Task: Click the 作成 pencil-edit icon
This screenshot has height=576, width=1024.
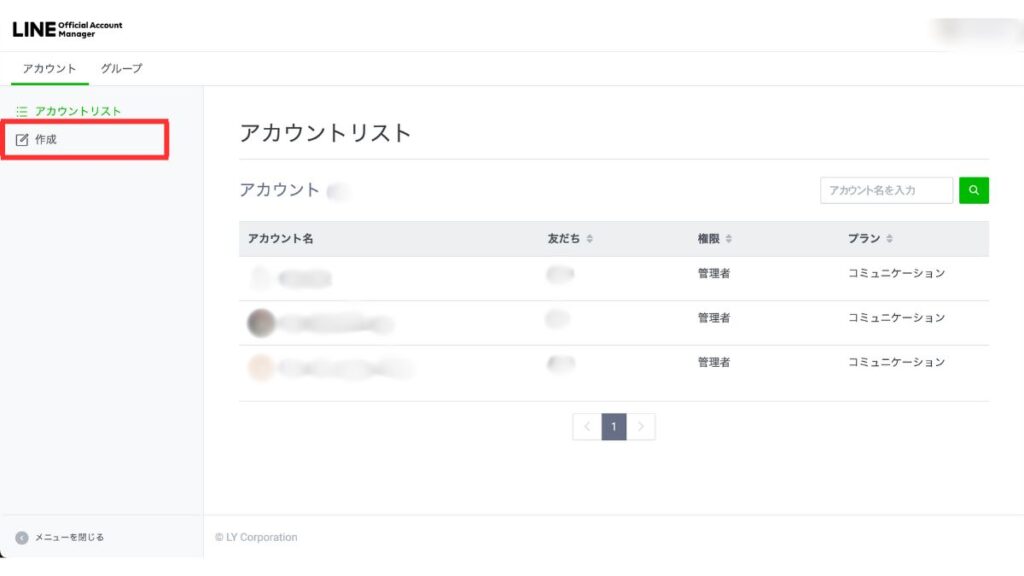Action: point(23,140)
